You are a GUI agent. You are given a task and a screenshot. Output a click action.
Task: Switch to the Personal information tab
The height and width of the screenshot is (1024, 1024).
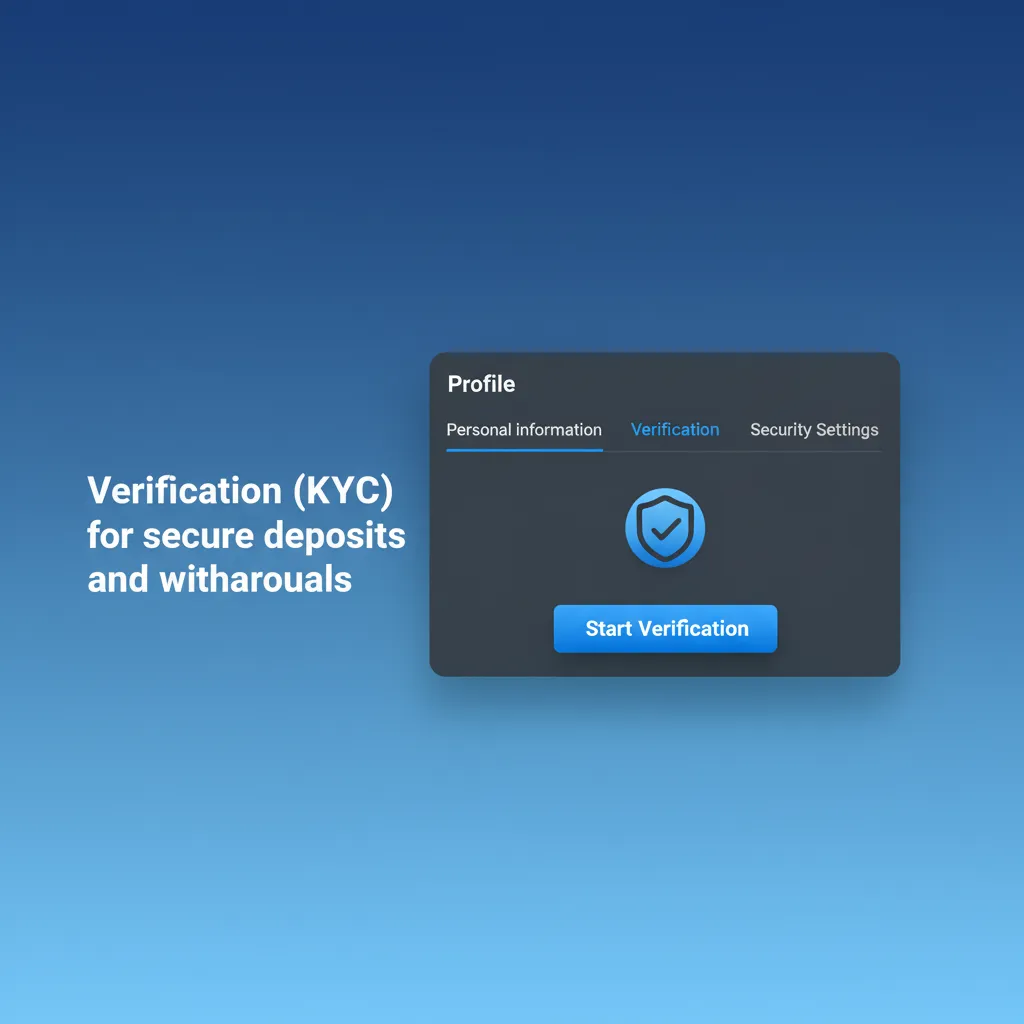tap(524, 430)
